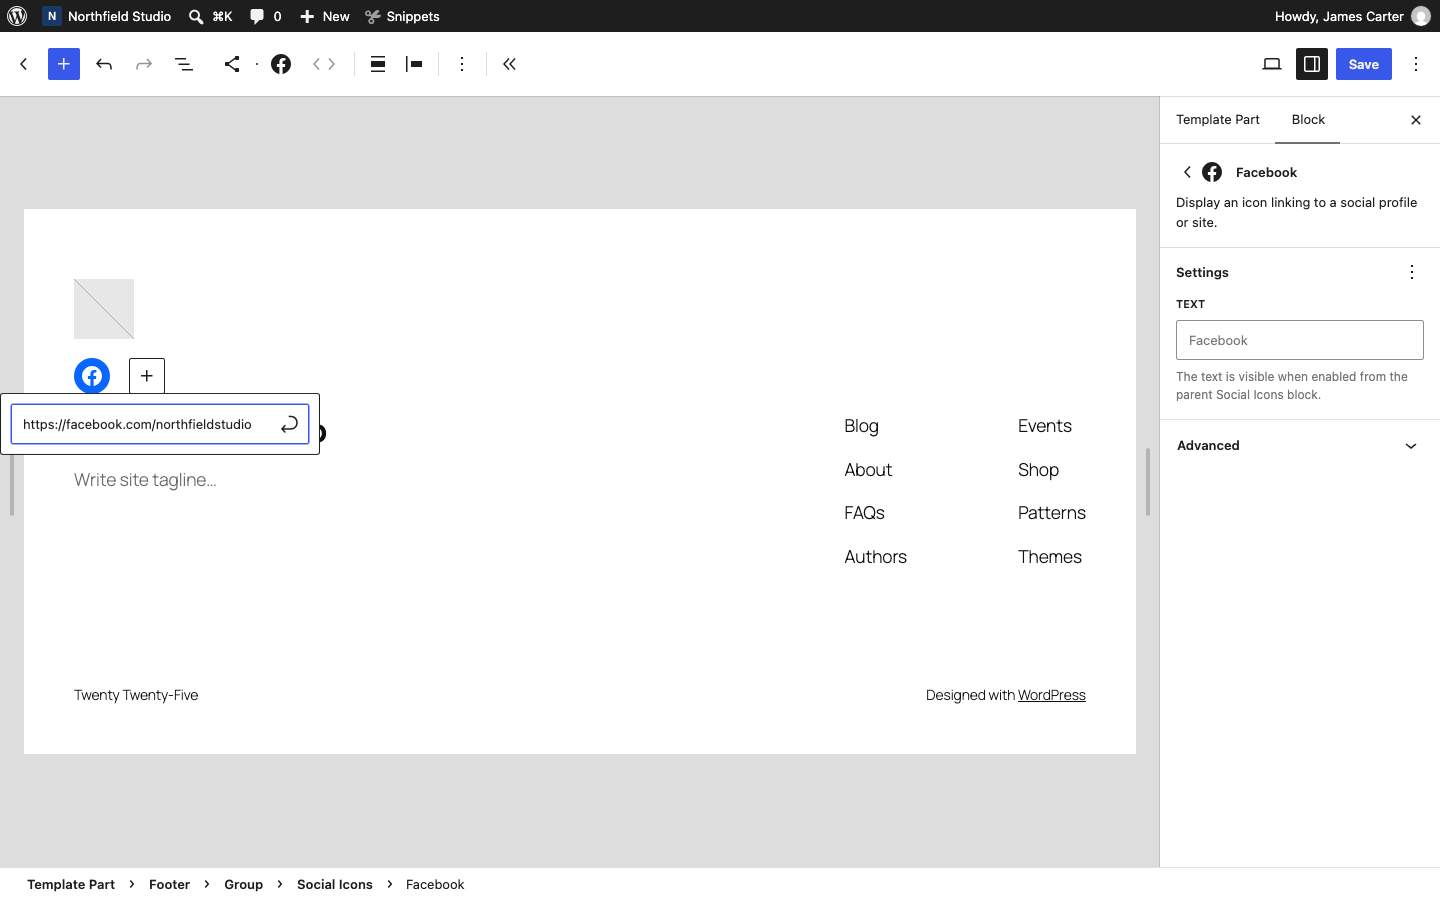
Task: Open the device preview view menu
Action: coord(1272,64)
